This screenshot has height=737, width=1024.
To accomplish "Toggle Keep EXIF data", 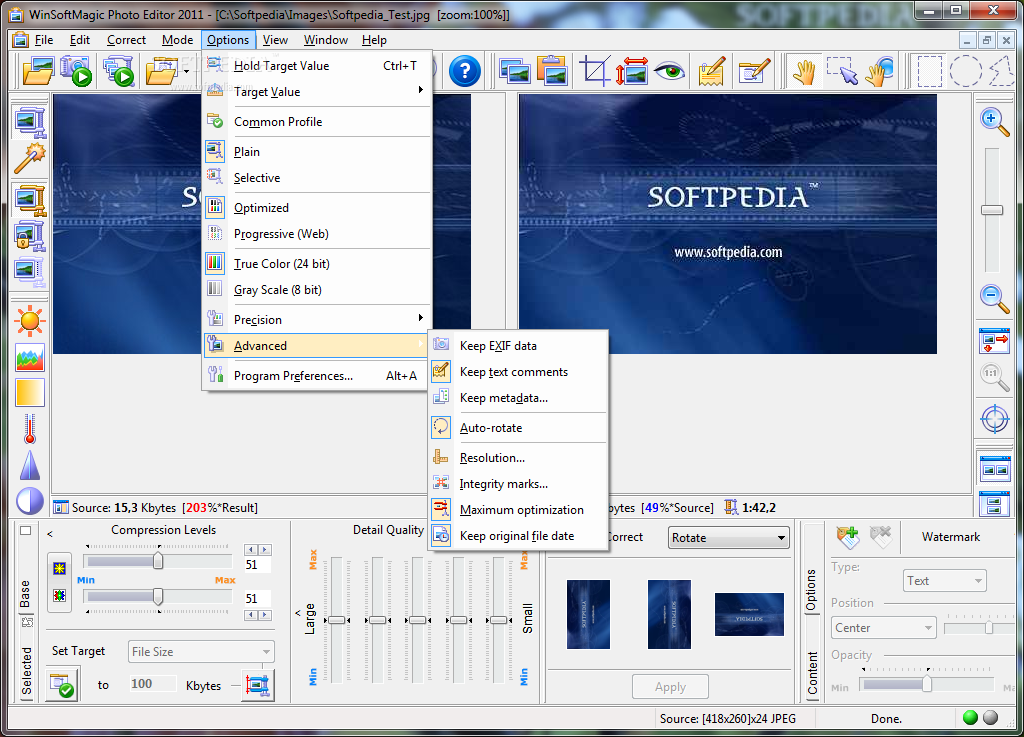I will tap(519, 346).
